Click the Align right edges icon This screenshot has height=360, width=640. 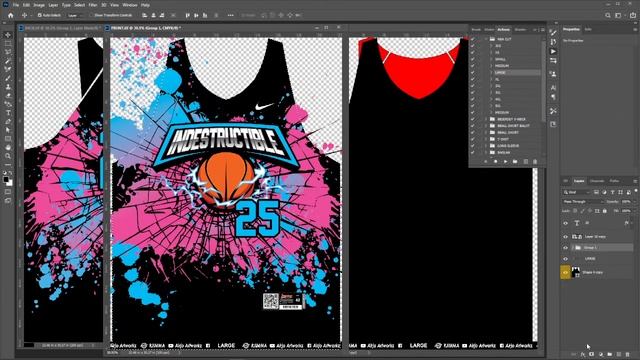[x=162, y=15]
